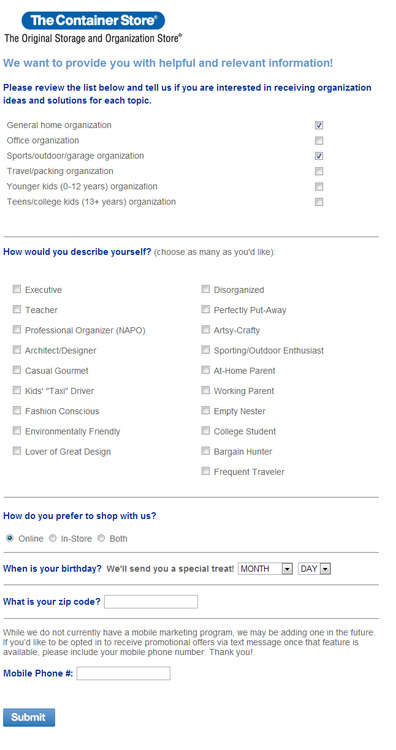Click the Submit button

[29, 717]
